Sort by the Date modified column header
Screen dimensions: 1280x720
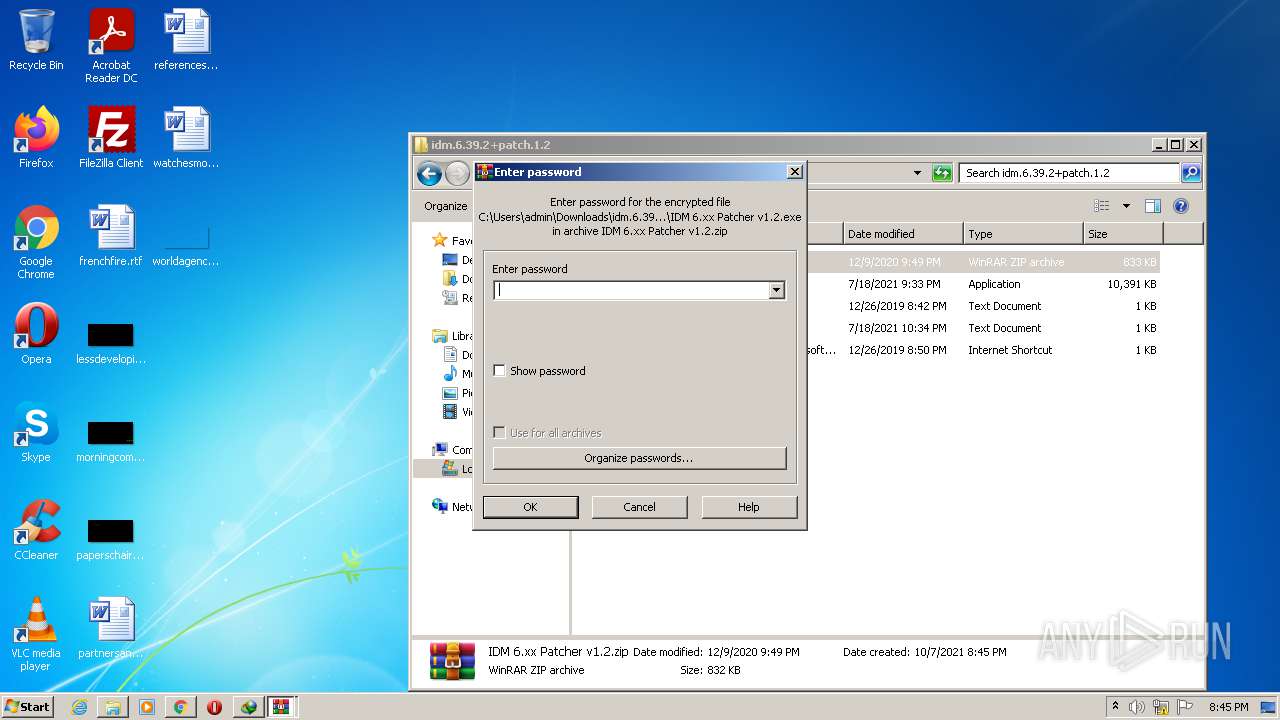click(903, 234)
